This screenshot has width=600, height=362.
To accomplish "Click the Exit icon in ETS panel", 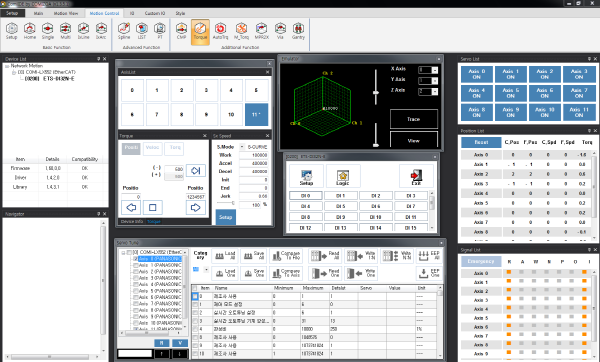I will click(x=416, y=176).
